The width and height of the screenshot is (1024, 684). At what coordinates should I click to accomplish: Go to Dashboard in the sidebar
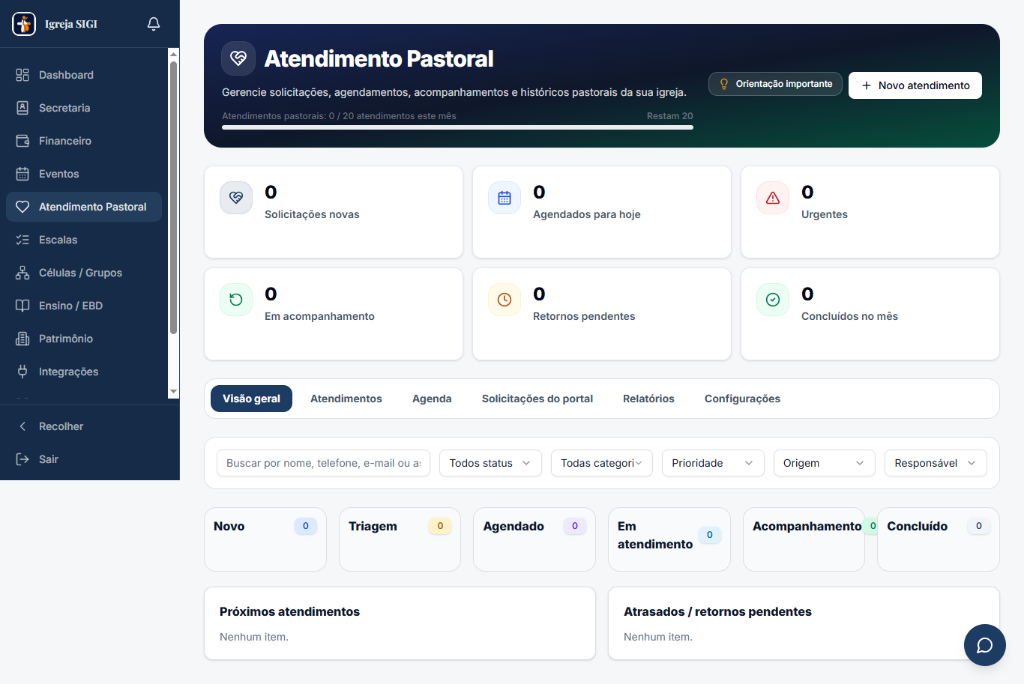coord(84,75)
